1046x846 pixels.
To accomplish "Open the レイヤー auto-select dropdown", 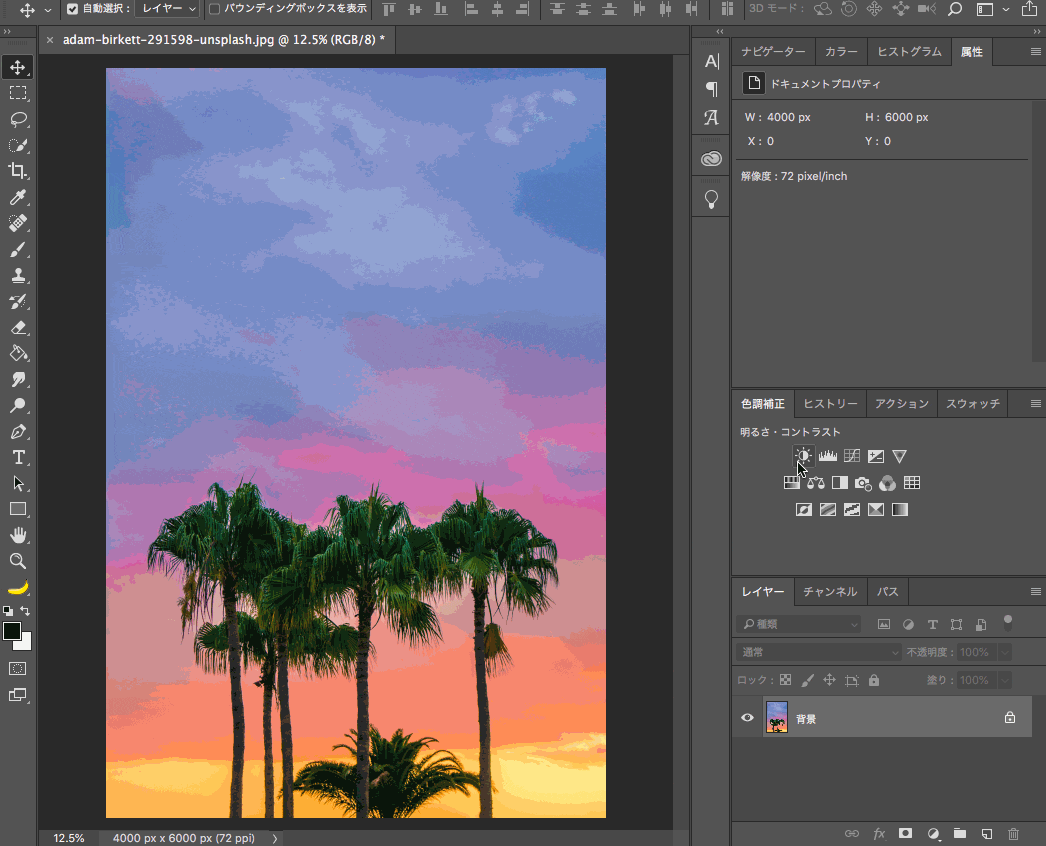I will 167,9.
